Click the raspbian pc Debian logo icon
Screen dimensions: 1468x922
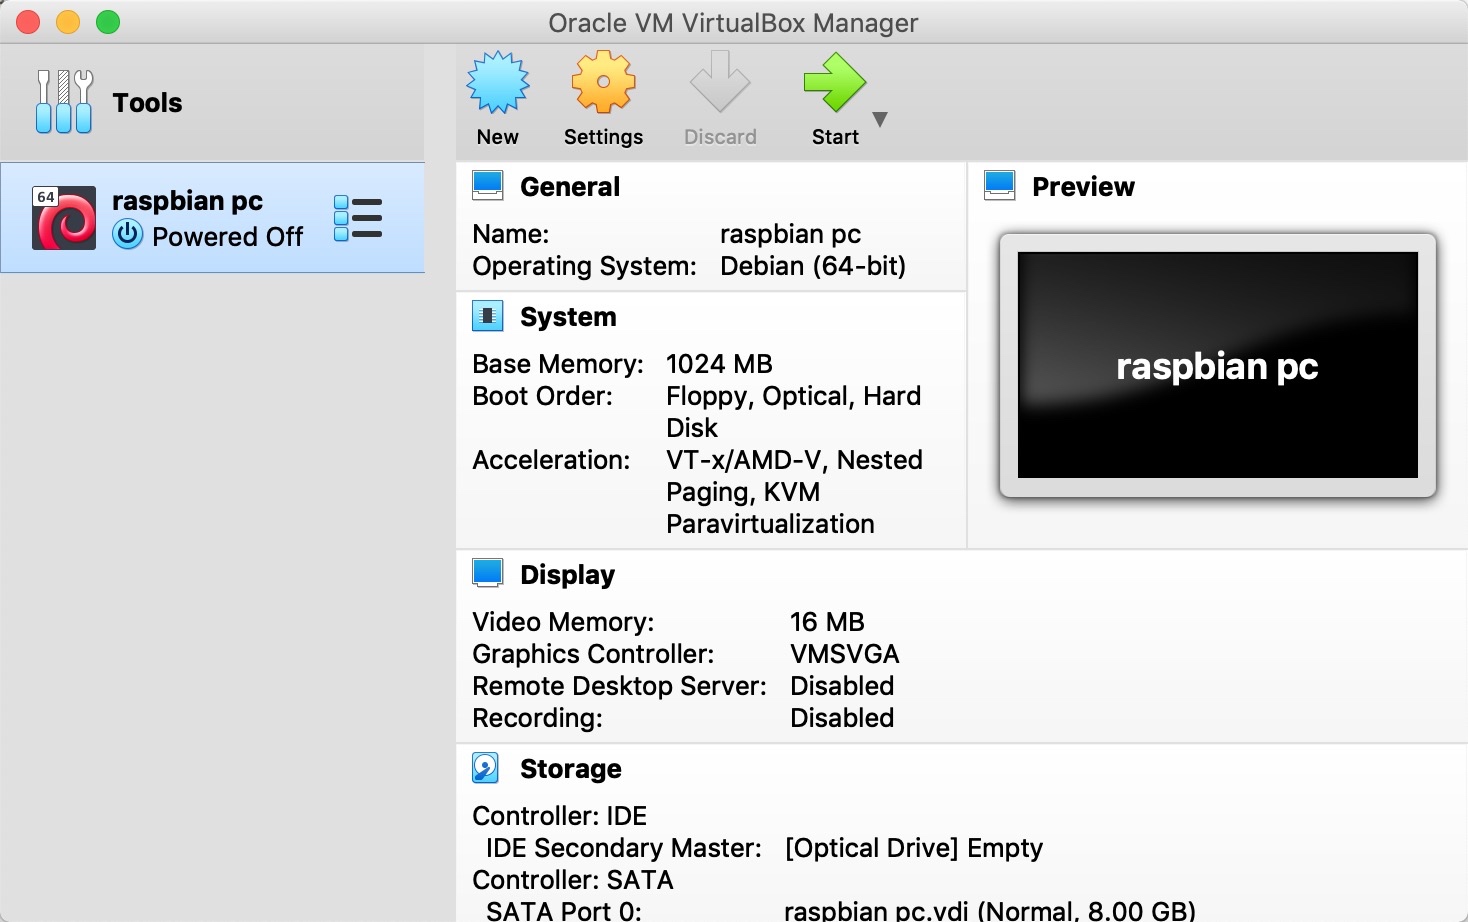(64, 217)
